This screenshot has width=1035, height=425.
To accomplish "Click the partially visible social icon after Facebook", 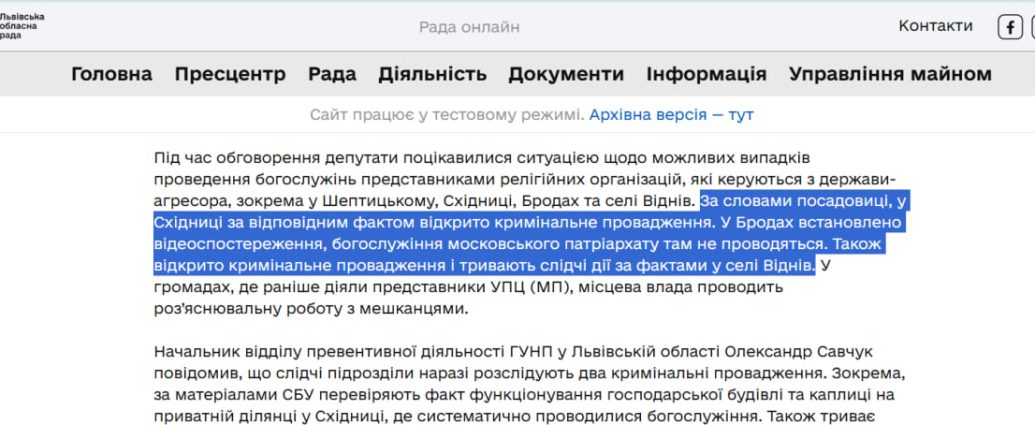I will coord(1031,27).
